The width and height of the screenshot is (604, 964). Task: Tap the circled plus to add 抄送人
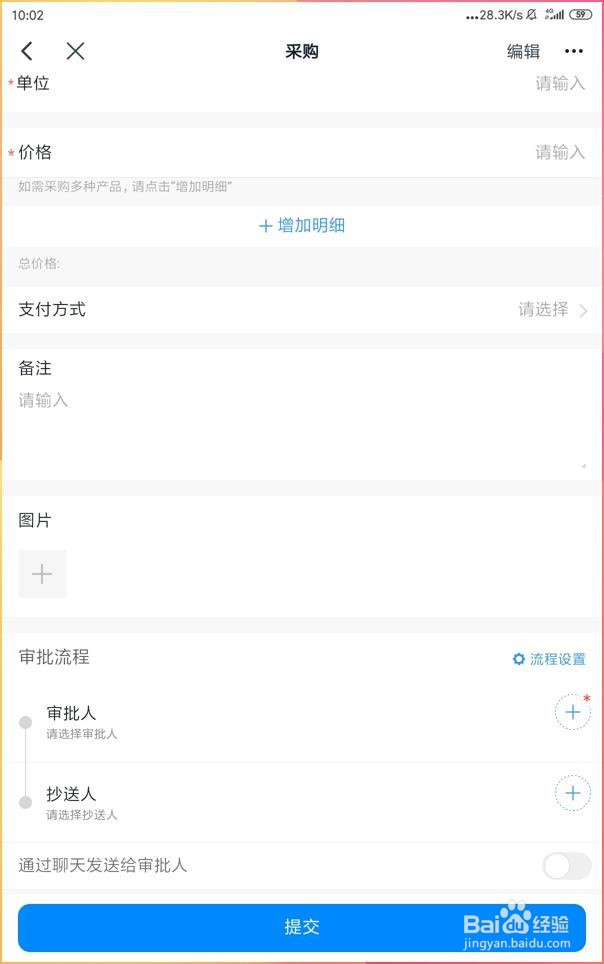[572, 793]
